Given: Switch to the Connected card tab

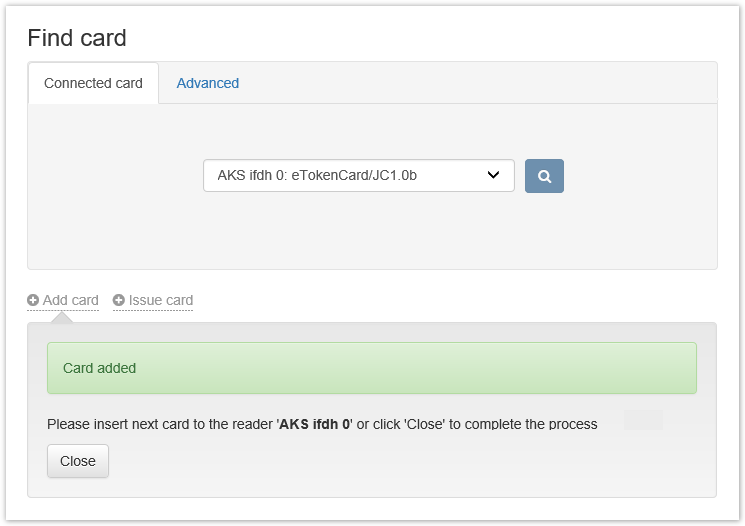Looking at the screenshot, I should click(93, 83).
